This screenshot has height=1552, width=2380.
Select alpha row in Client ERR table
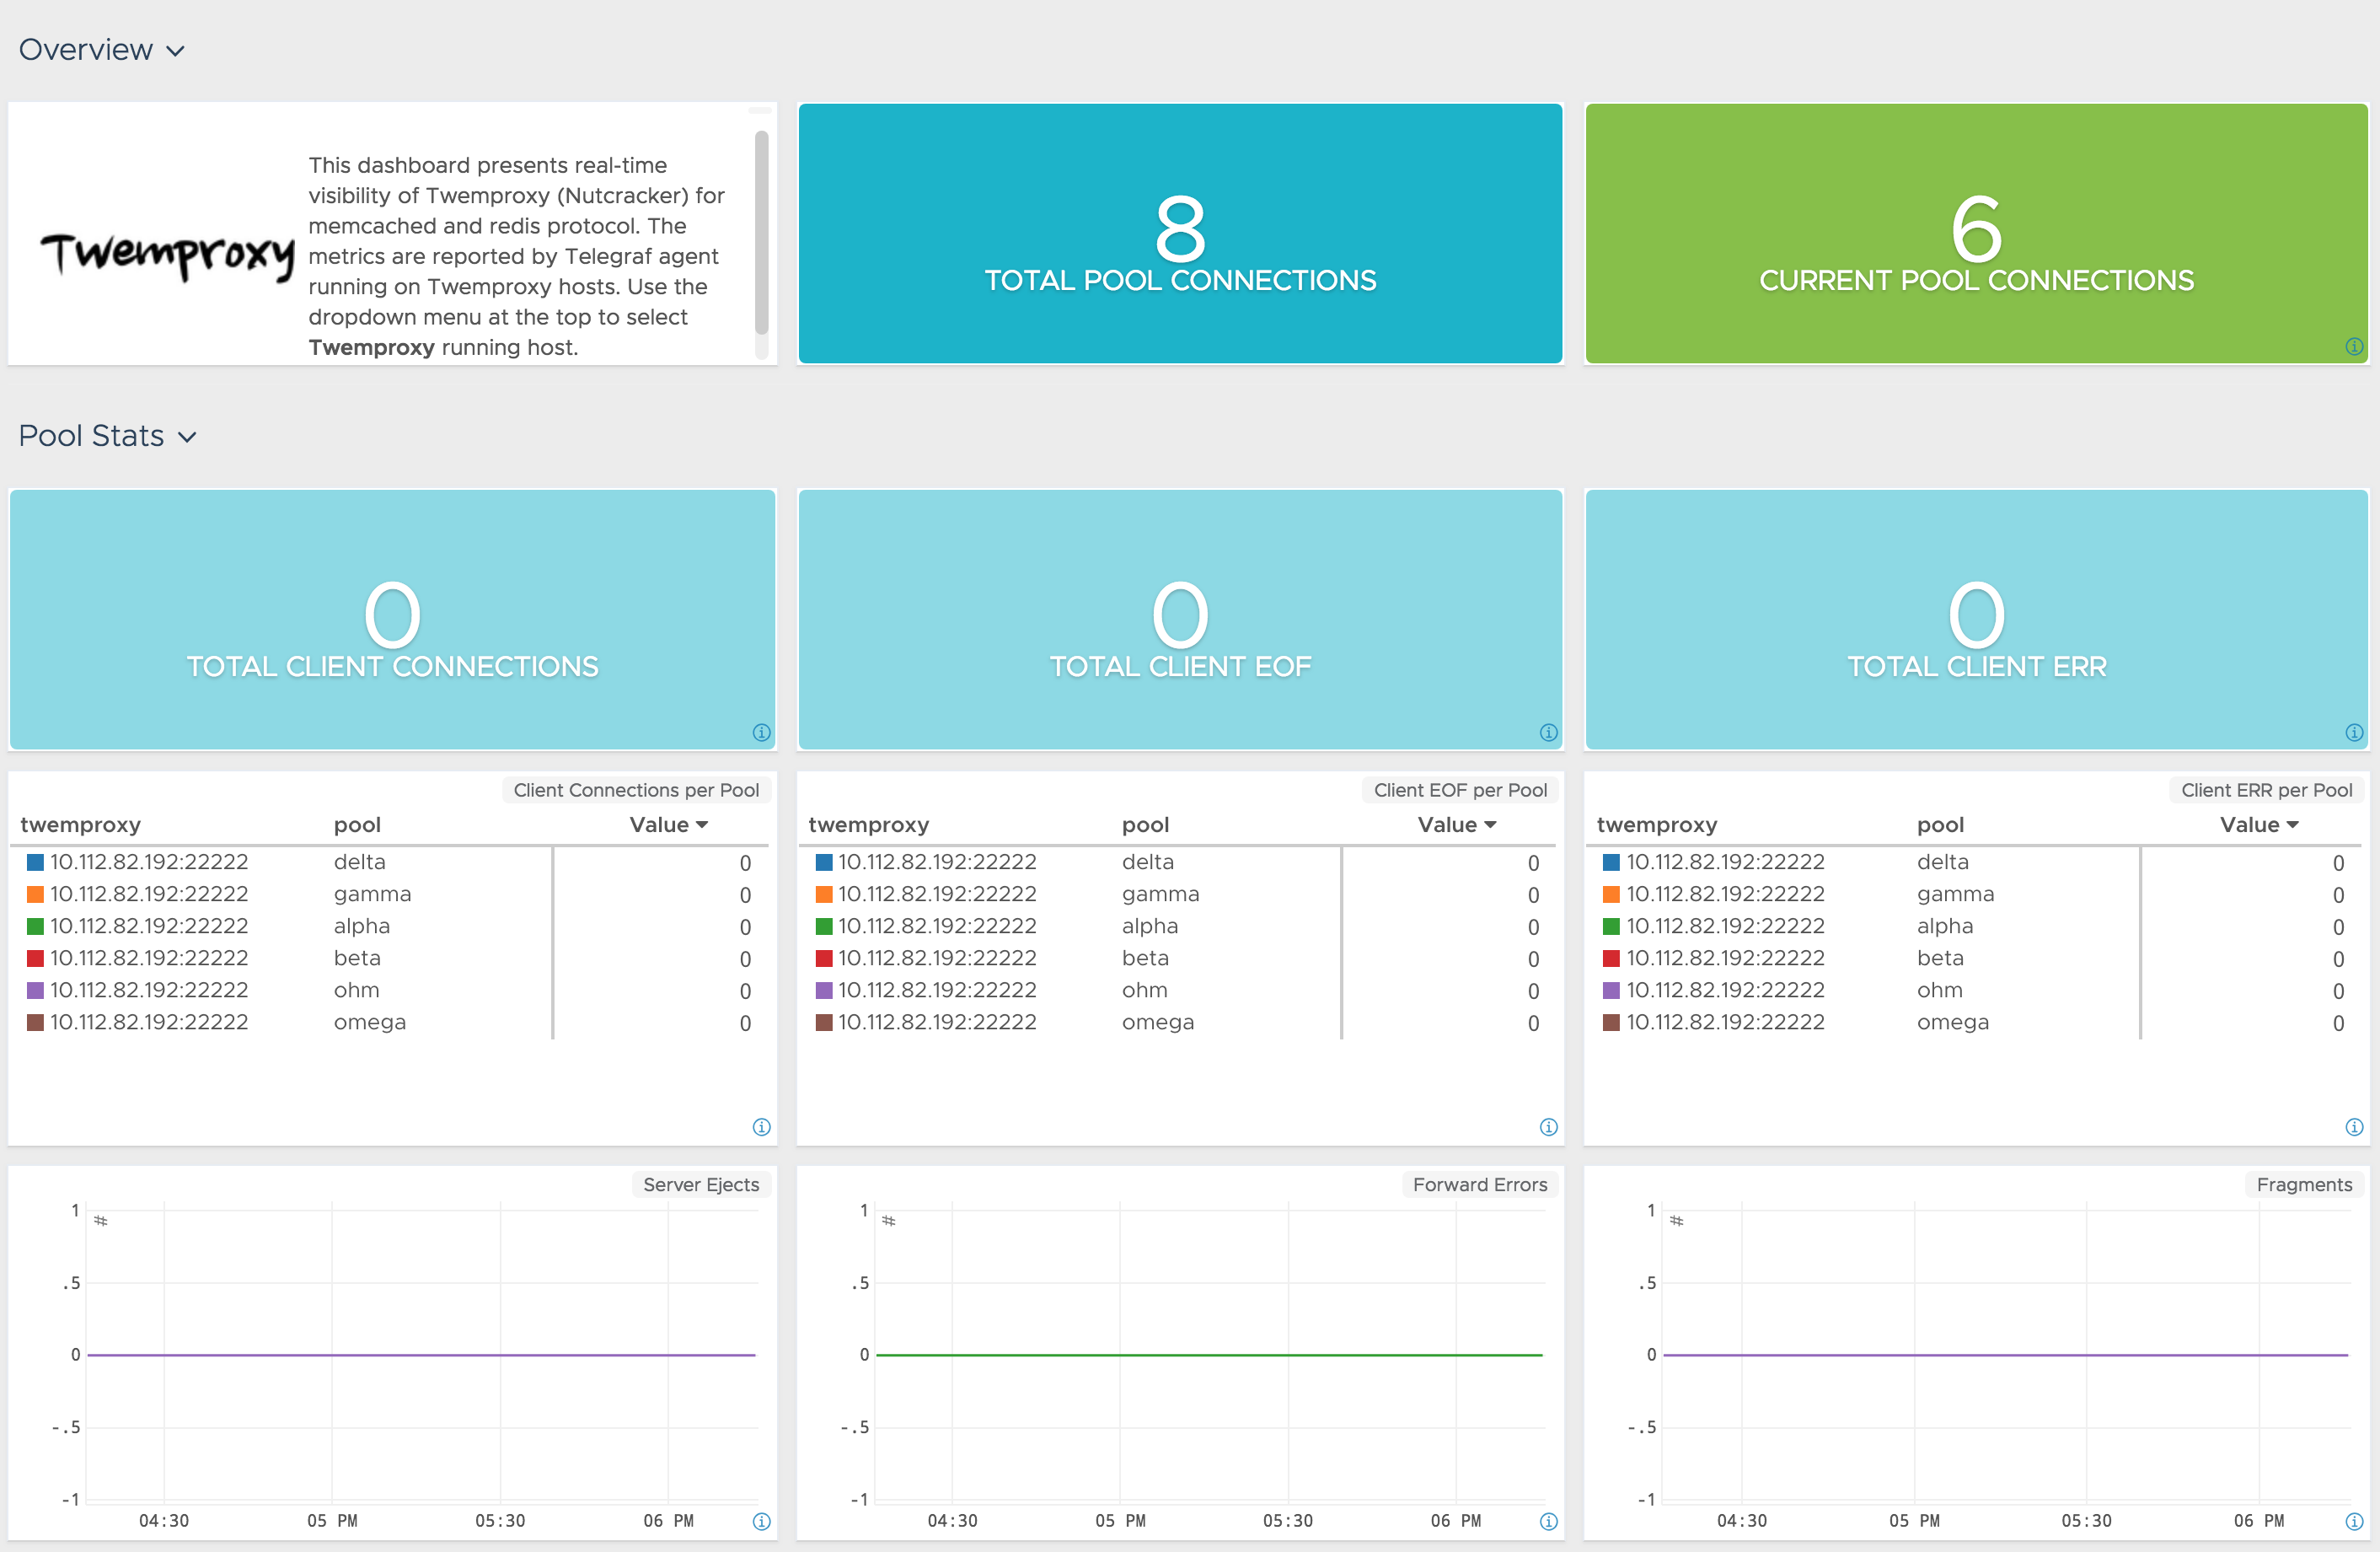tap(1974, 926)
